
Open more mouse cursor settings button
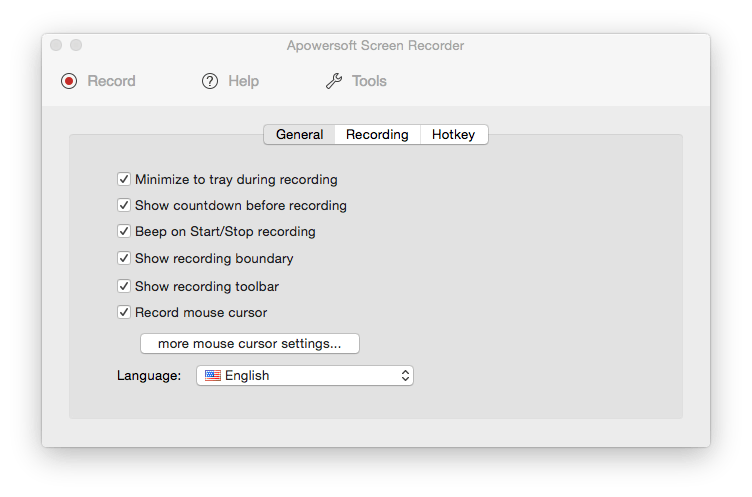tap(250, 343)
